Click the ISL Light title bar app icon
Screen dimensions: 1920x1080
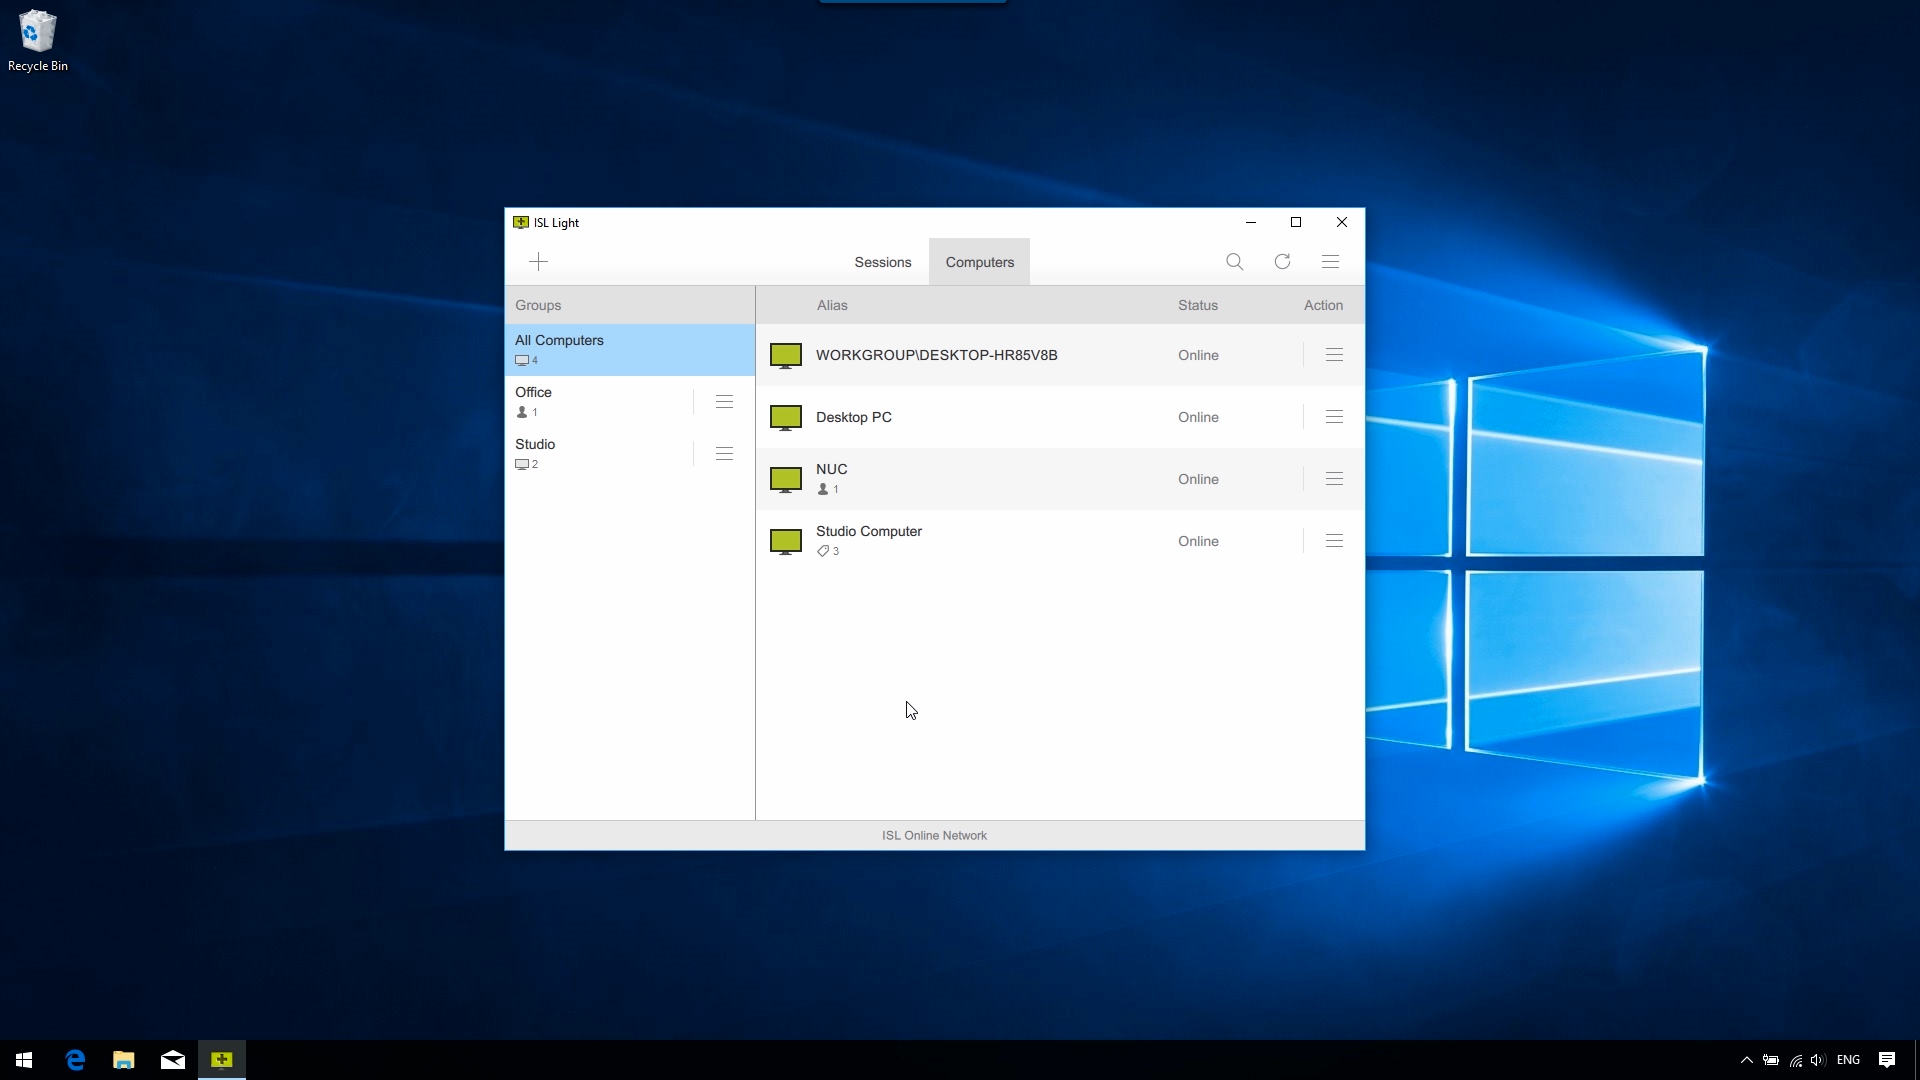[520, 222]
